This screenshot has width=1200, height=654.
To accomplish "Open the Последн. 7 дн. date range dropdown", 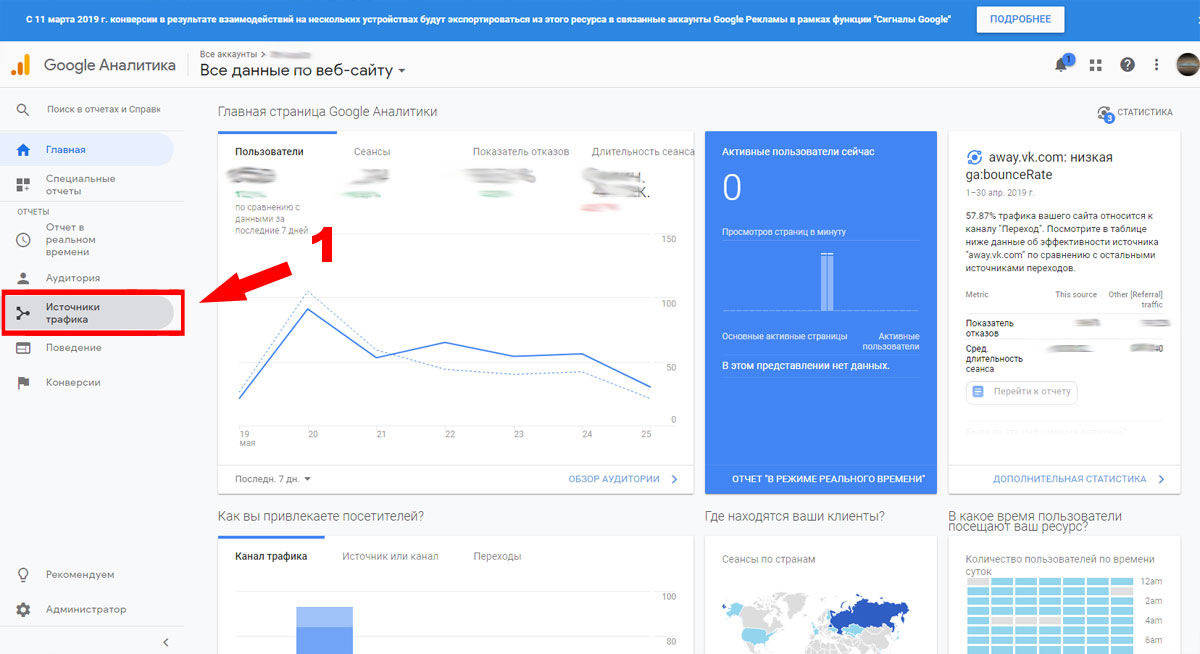I will coord(273,479).
